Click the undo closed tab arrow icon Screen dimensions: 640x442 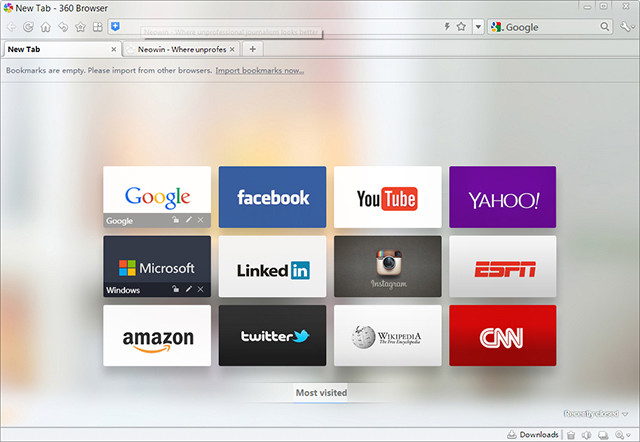tap(63, 27)
